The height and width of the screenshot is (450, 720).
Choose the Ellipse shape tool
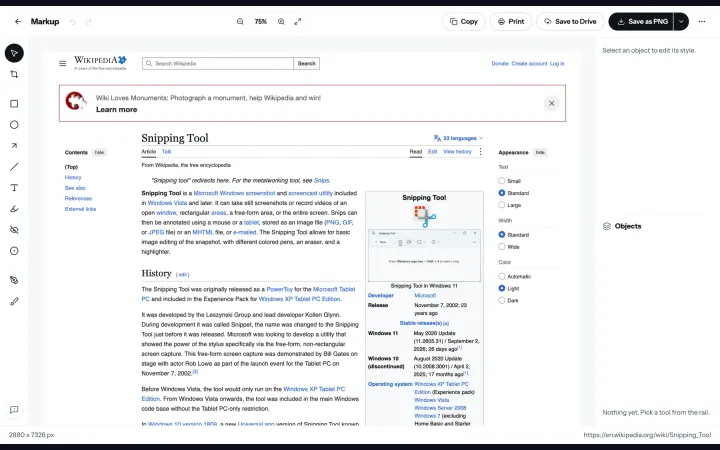tap(14, 125)
